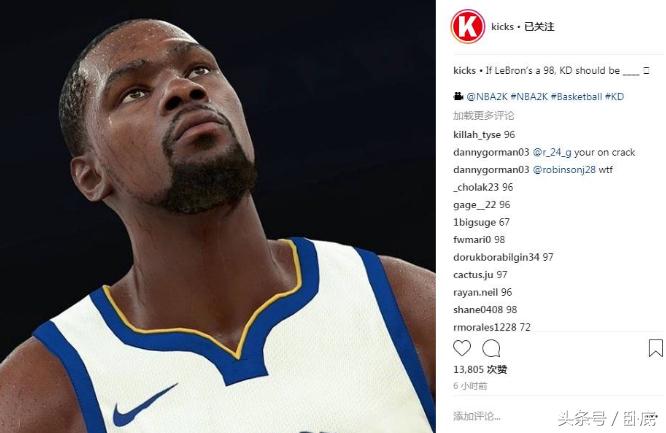The image size is (666, 433).
Task: Visit commenter killah_tyse profile
Action: click(477, 135)
